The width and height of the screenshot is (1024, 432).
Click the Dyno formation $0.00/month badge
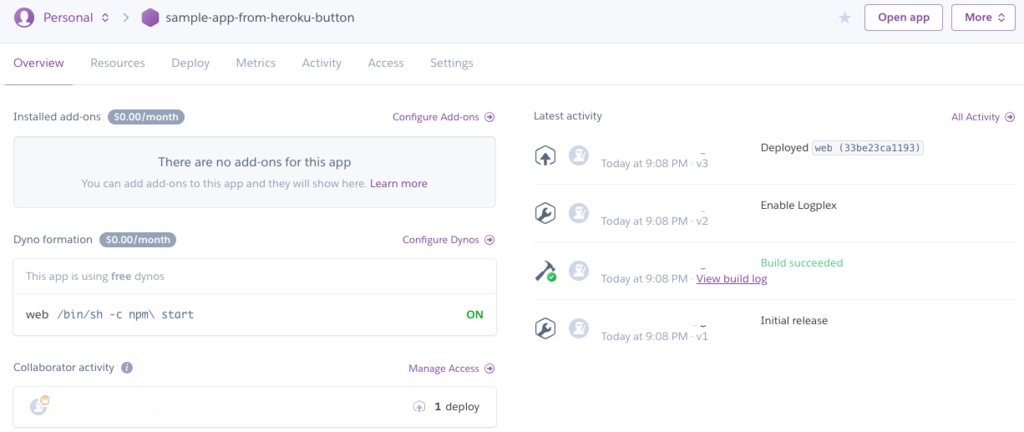(138, 239)
